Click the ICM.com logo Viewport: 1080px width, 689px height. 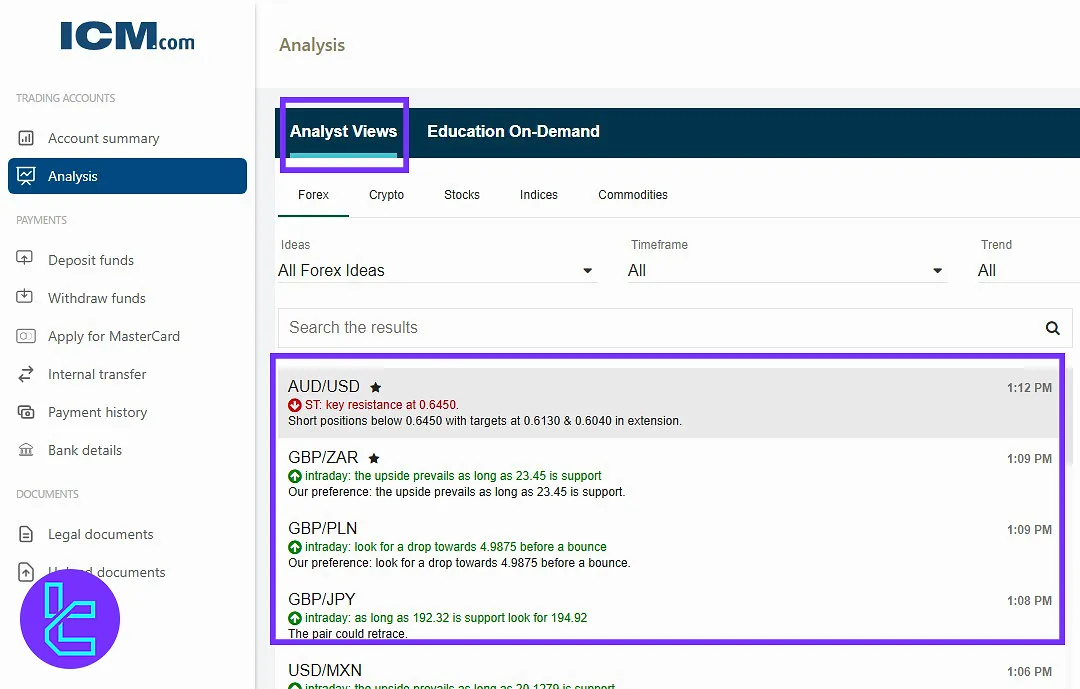(127, 37)
